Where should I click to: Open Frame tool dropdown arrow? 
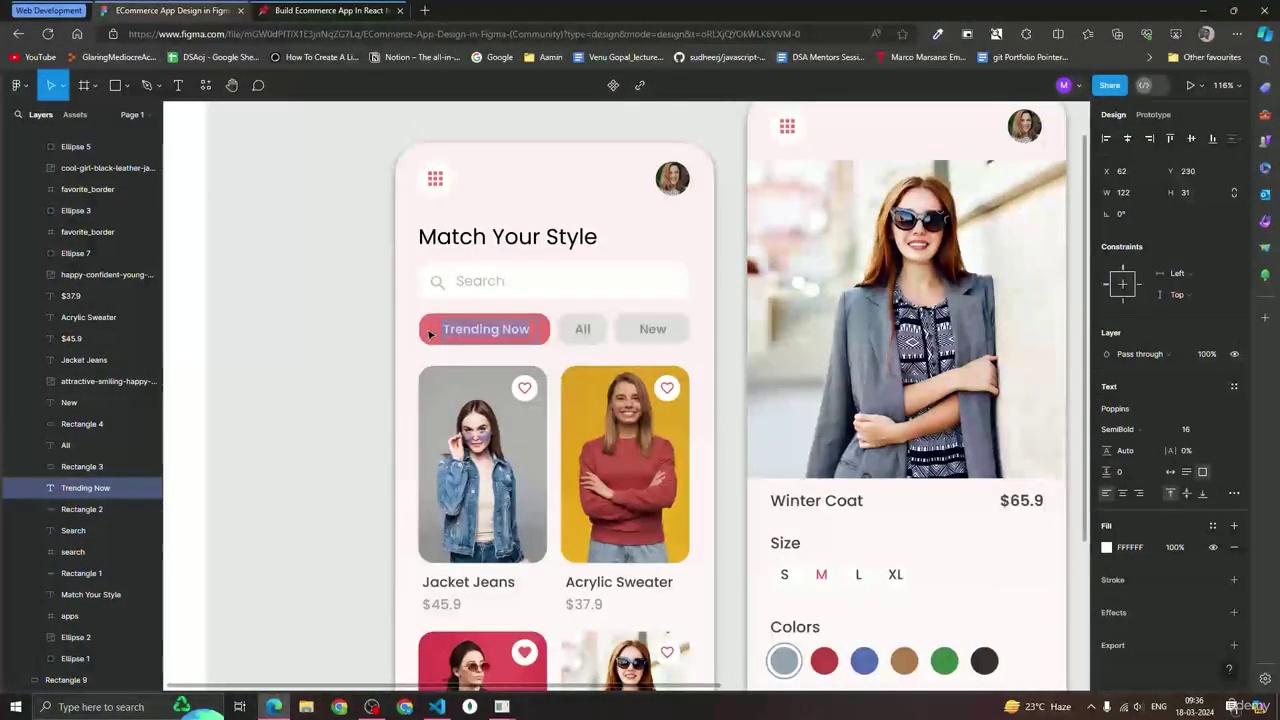(96, 85)
